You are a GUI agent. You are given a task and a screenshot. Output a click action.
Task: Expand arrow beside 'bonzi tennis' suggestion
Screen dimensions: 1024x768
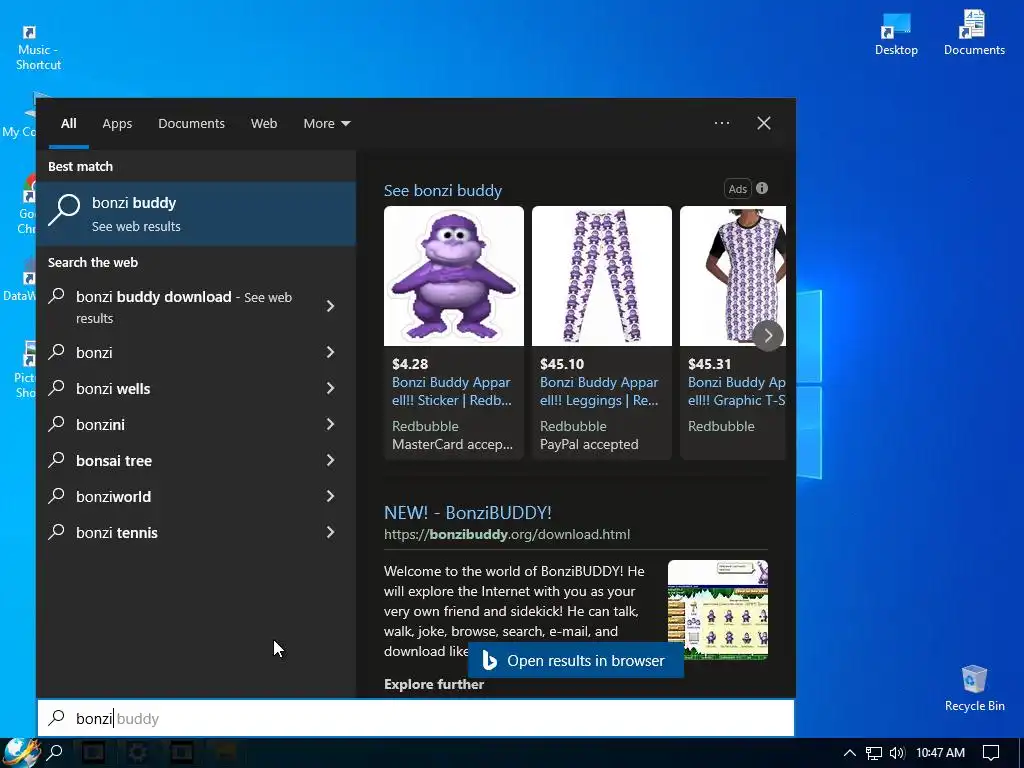point(330,532)
